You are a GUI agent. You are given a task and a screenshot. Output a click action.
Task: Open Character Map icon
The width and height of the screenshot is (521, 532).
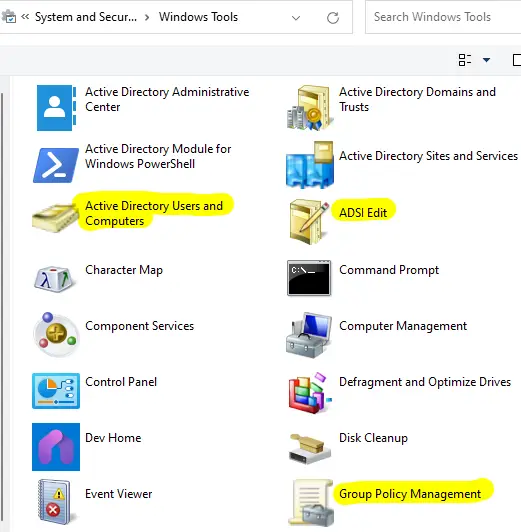[55, 279]
